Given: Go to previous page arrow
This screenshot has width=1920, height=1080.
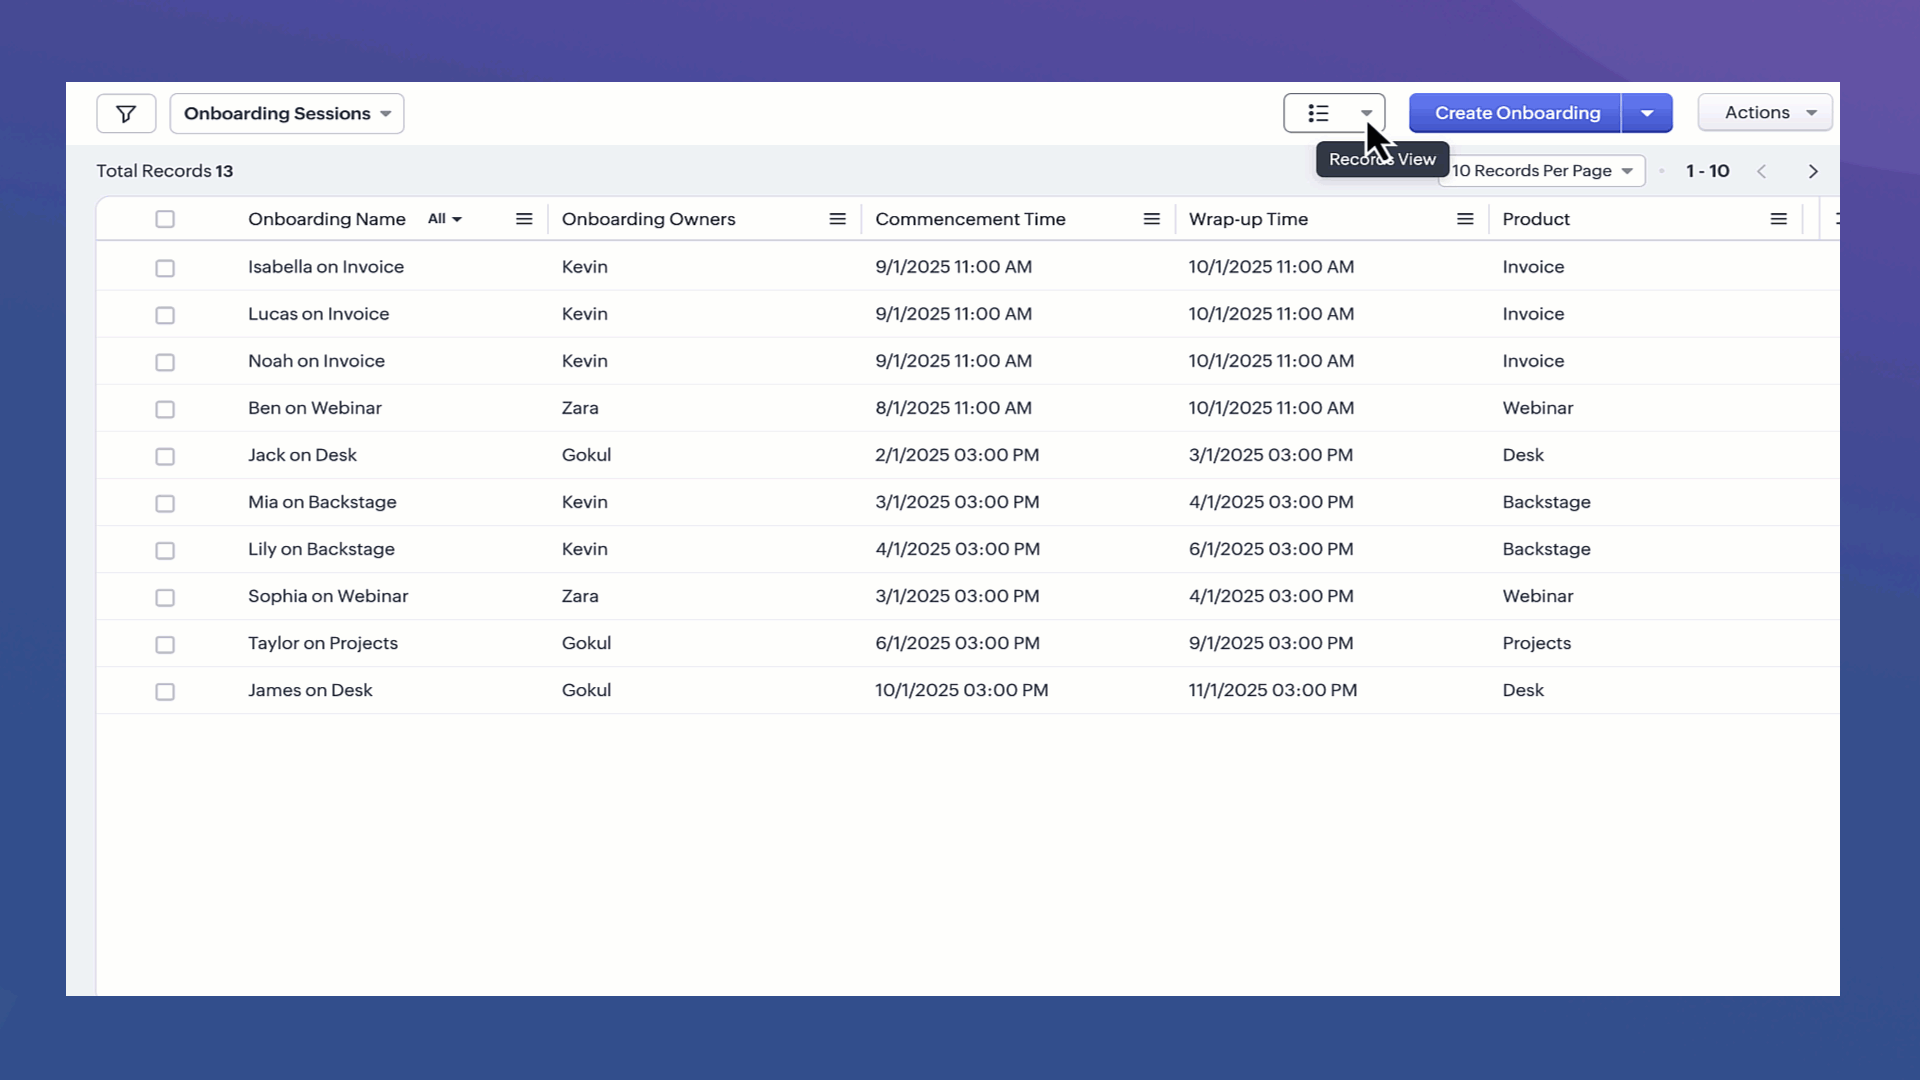Looking at the screenshot, I should pyautogui.click(x=1762, y=172).
